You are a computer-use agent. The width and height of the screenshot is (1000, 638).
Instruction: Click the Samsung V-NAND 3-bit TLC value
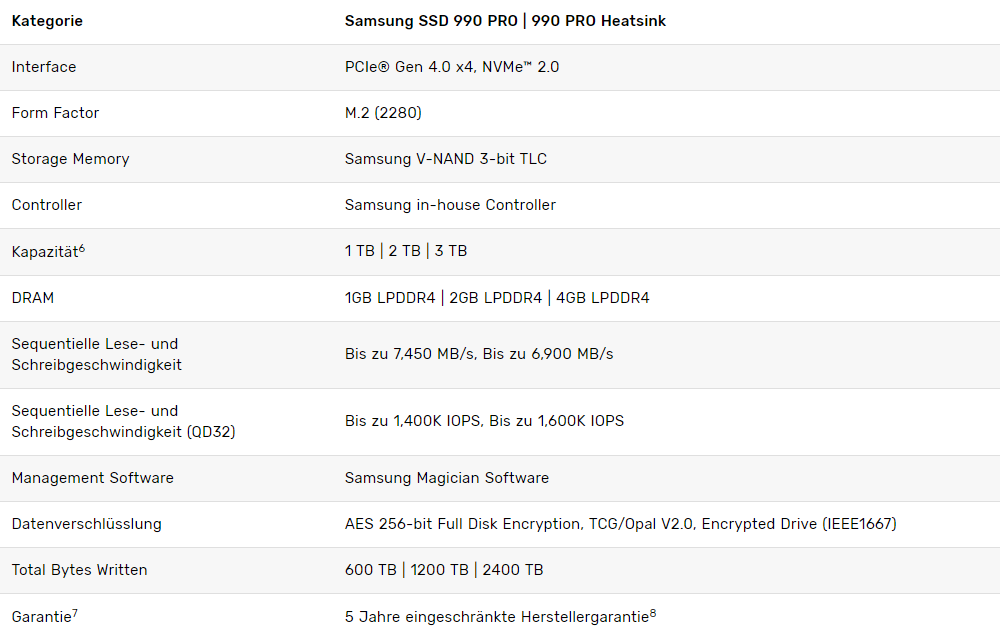[446, 159]
